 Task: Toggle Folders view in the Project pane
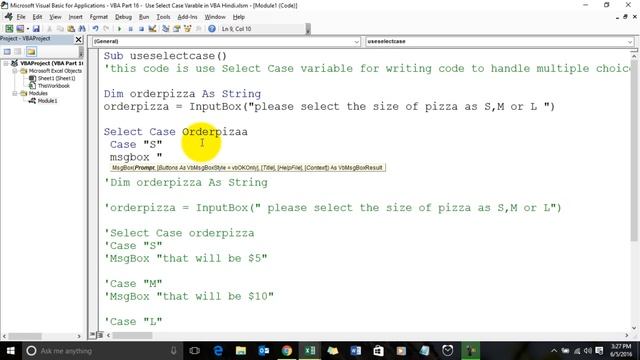(31, 51)
